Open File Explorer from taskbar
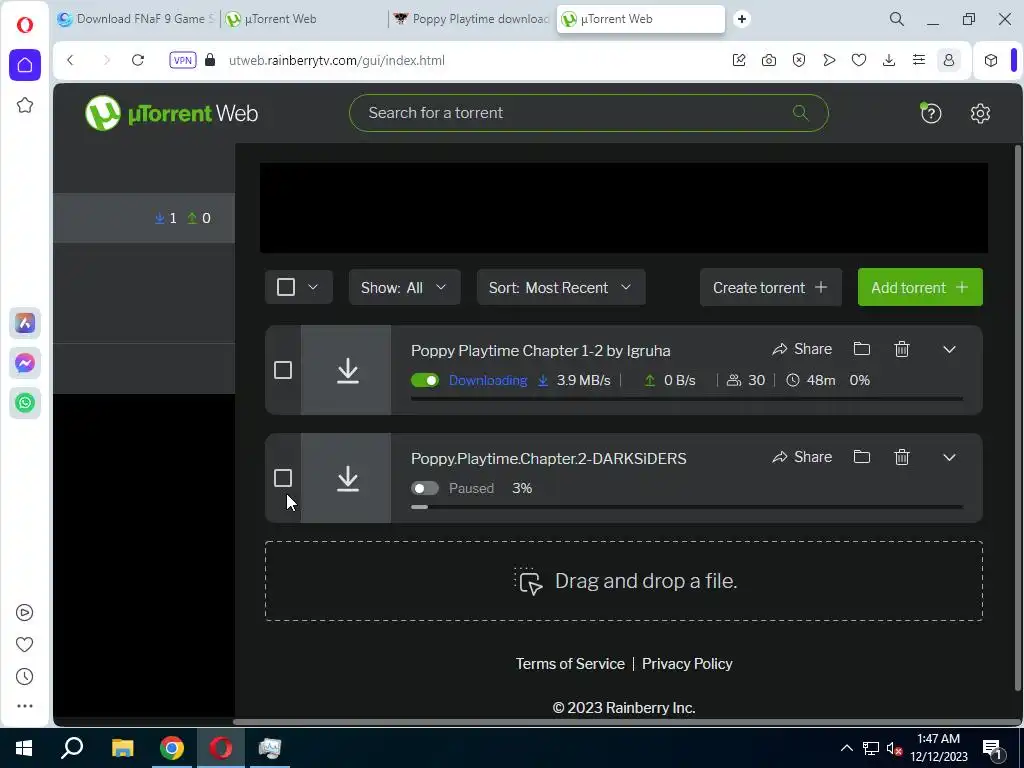1024x768 pixels. [x=122, y=748]
